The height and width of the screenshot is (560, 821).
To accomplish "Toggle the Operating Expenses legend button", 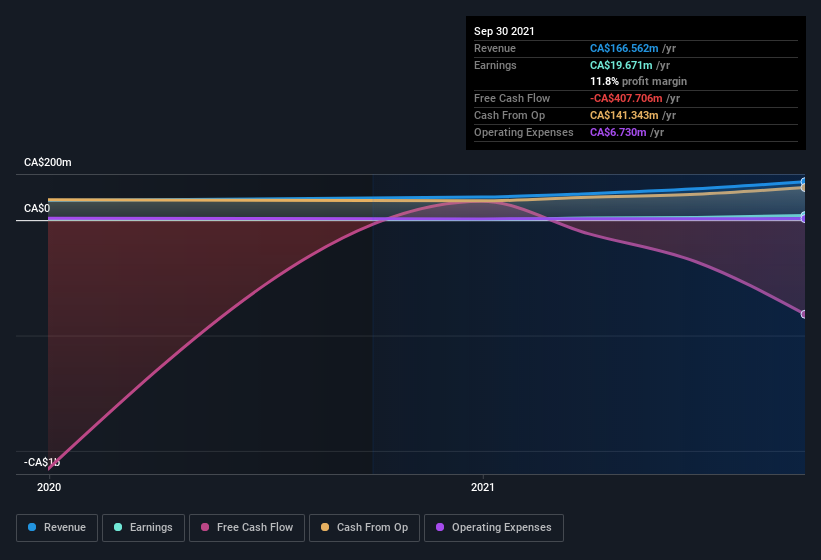I will 494,528.
